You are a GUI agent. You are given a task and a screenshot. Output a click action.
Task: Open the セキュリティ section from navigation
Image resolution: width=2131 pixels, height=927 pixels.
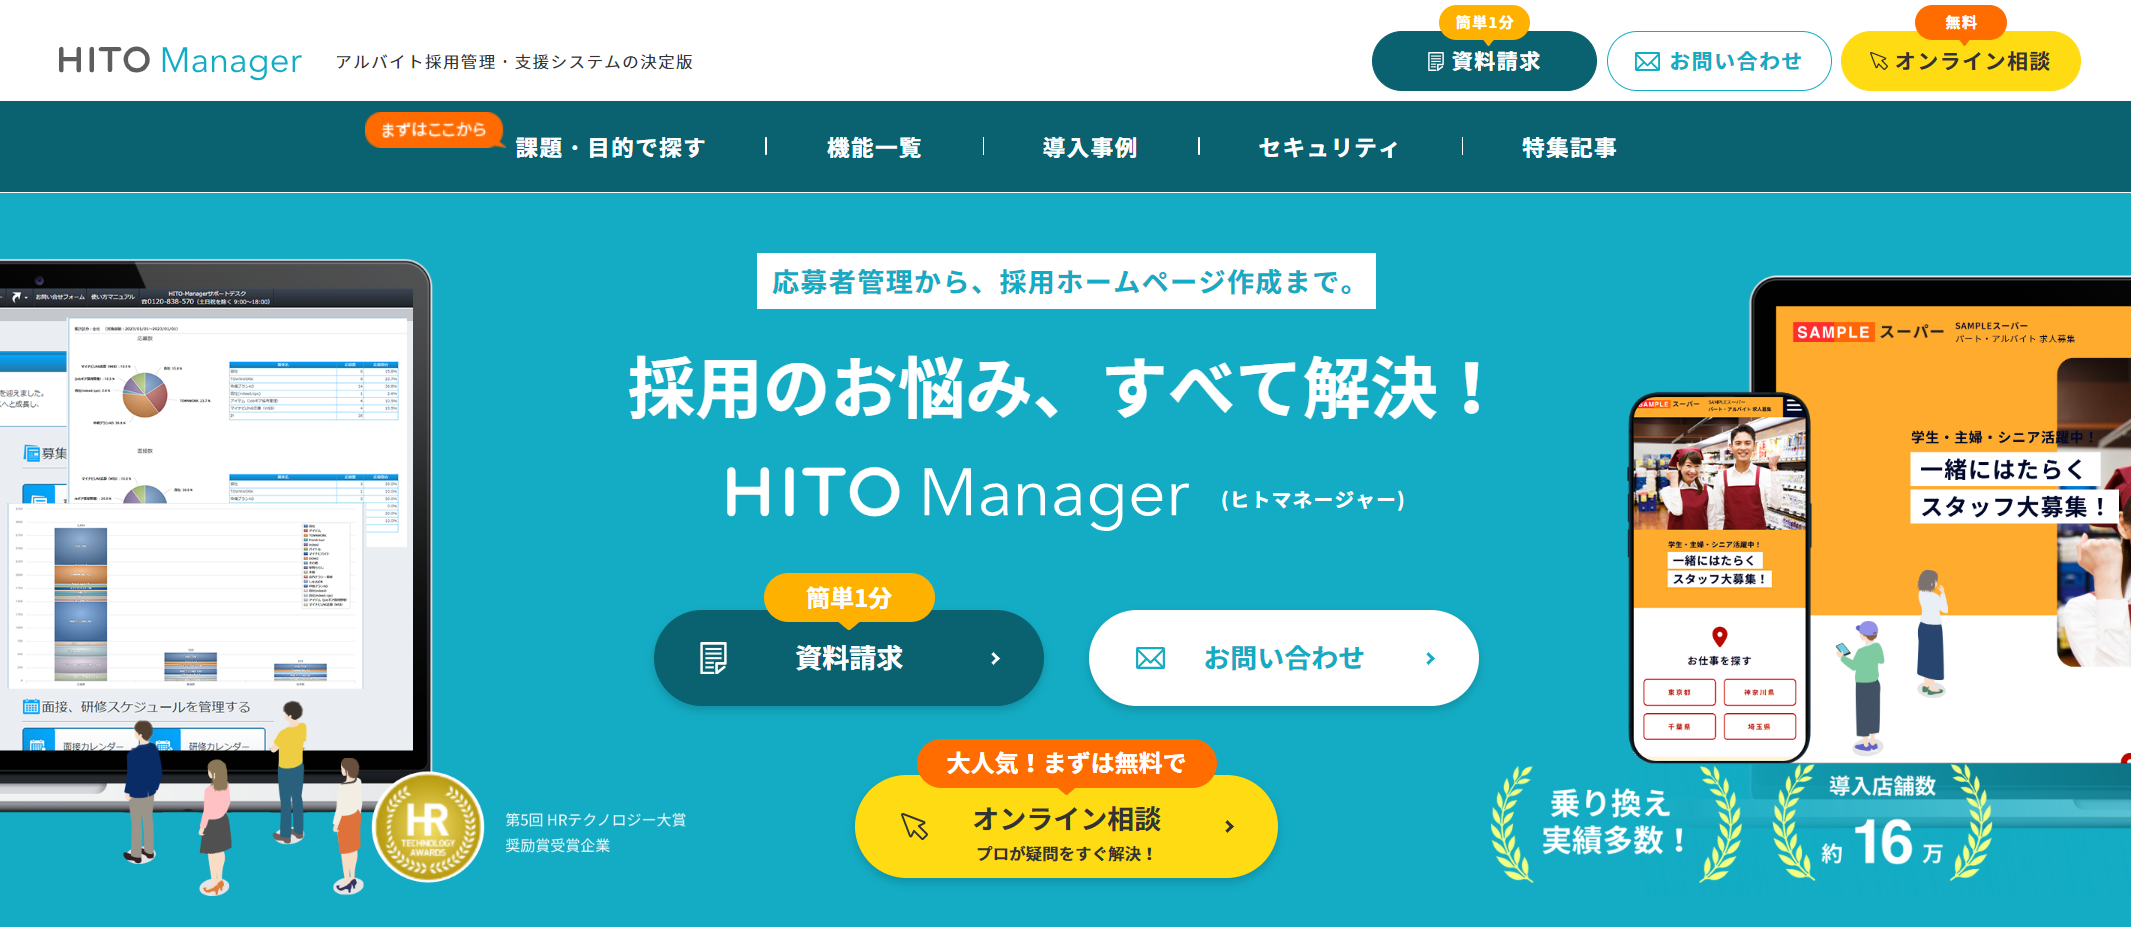(x=1329, y=146)
